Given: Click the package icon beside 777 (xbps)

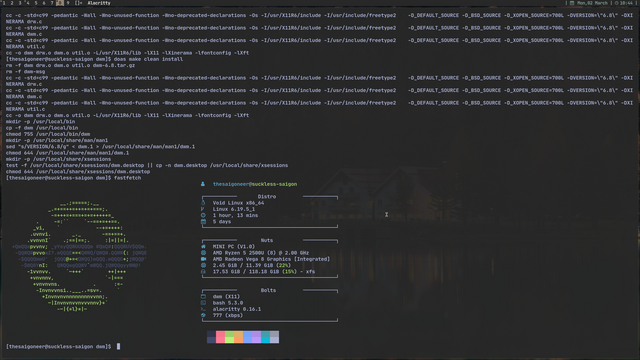Looking at the screenshot, I should click(203, 316).
